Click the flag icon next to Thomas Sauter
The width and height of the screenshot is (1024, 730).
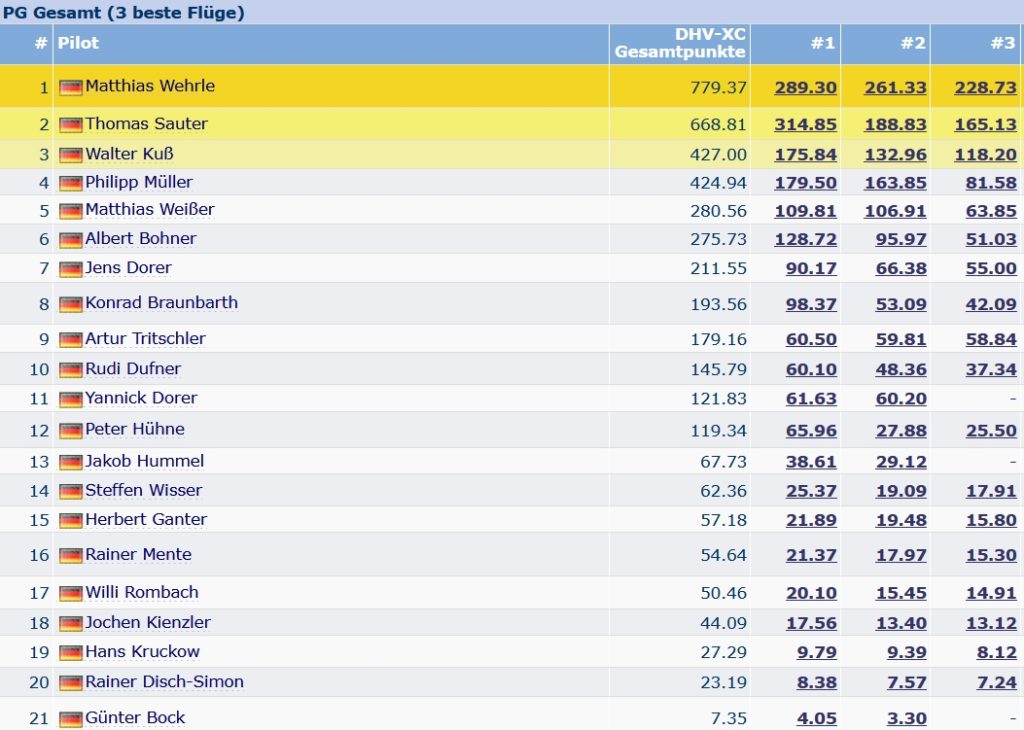(x=71, y=124)
